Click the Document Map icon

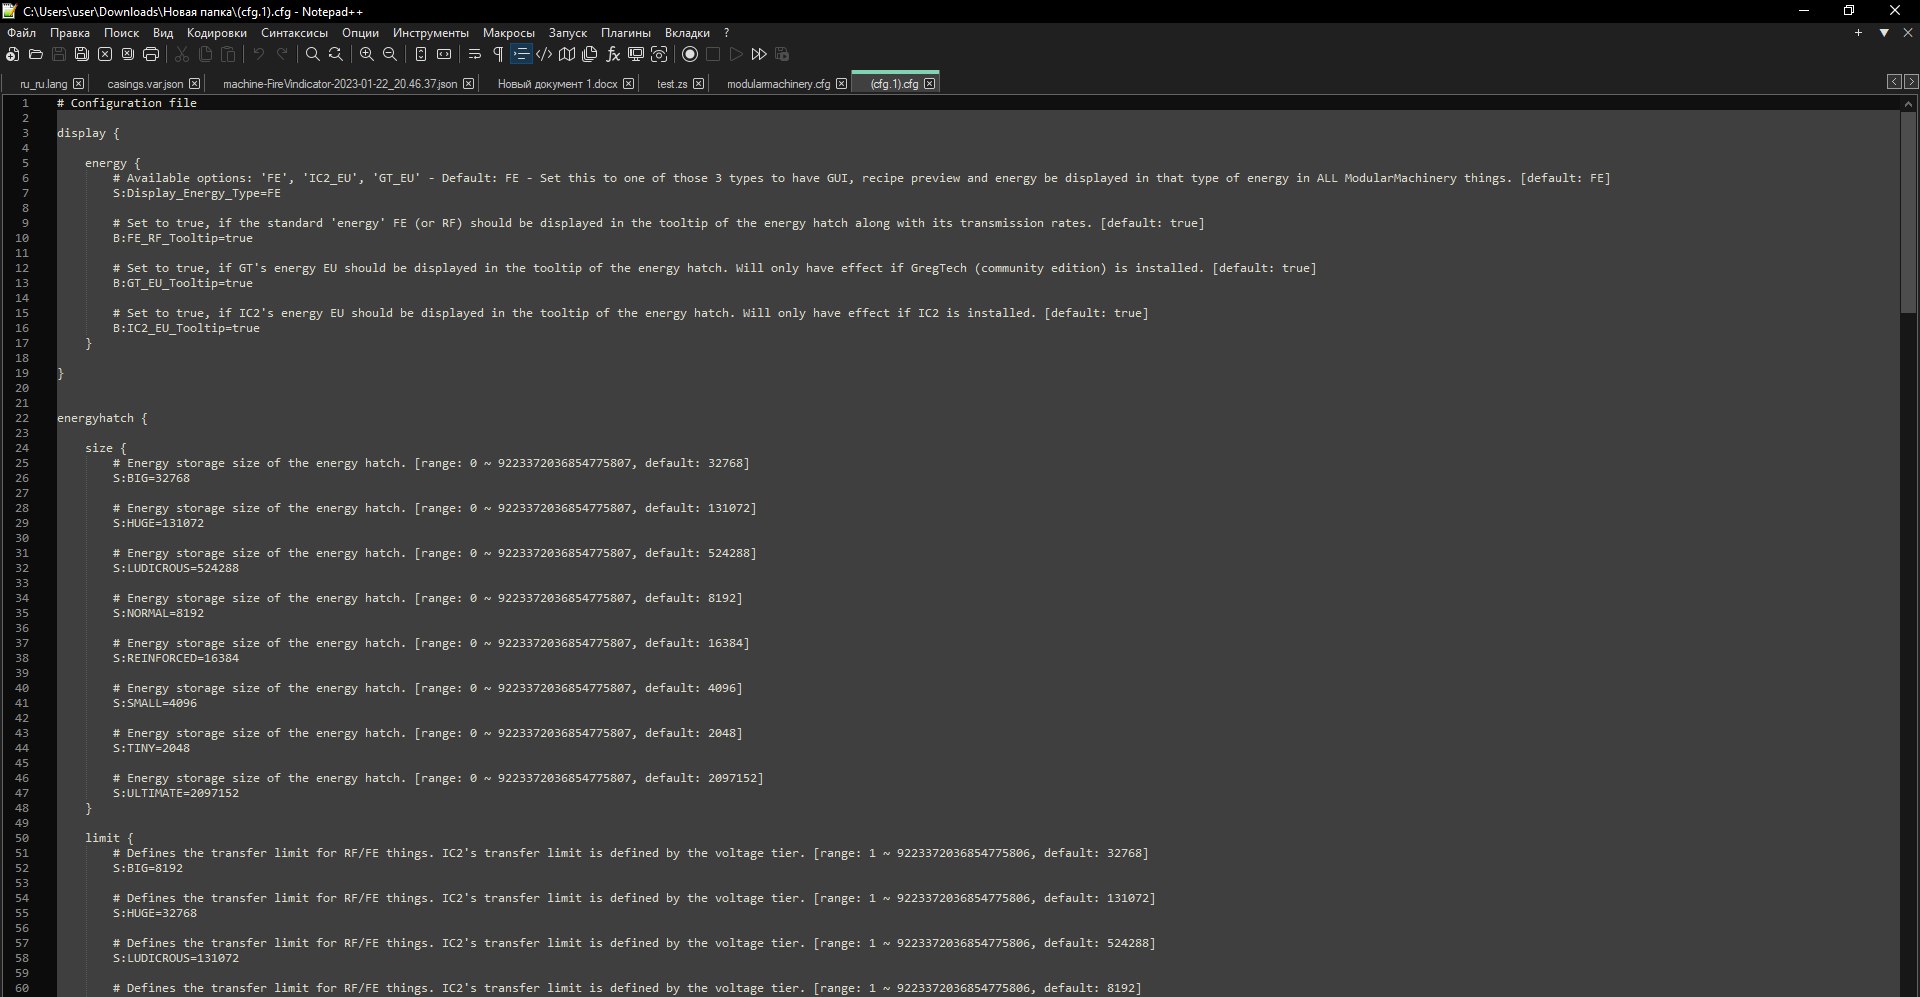(567, 54)
